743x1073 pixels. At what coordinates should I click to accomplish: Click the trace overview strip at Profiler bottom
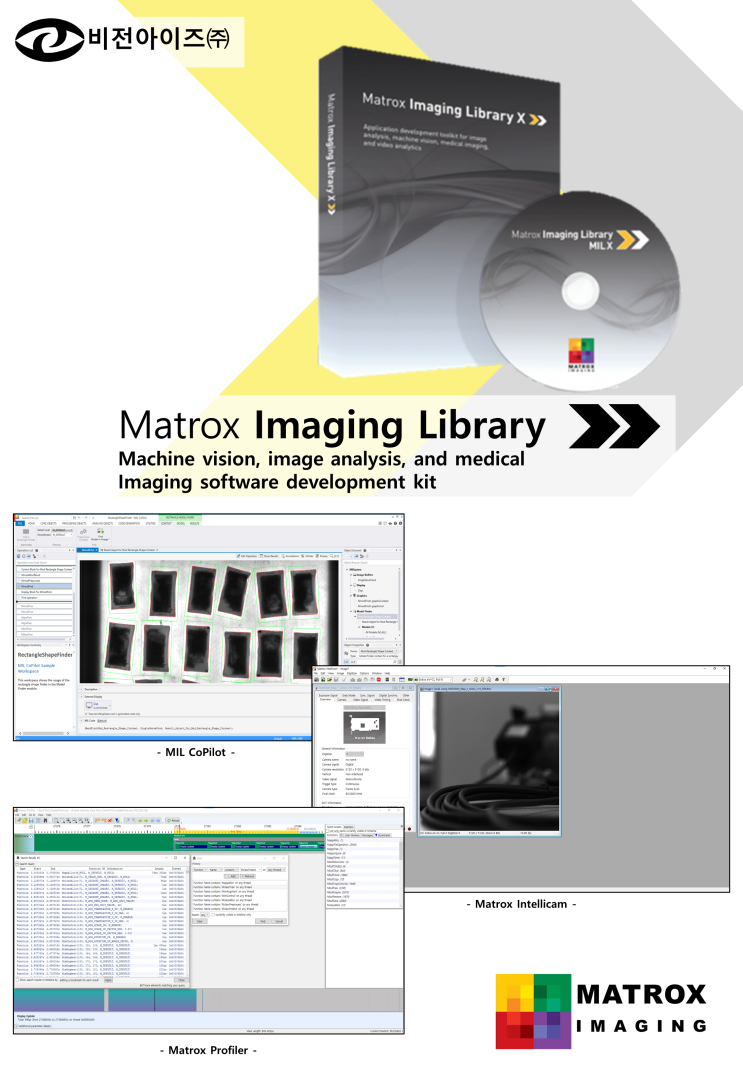(x=209, y=1000)
